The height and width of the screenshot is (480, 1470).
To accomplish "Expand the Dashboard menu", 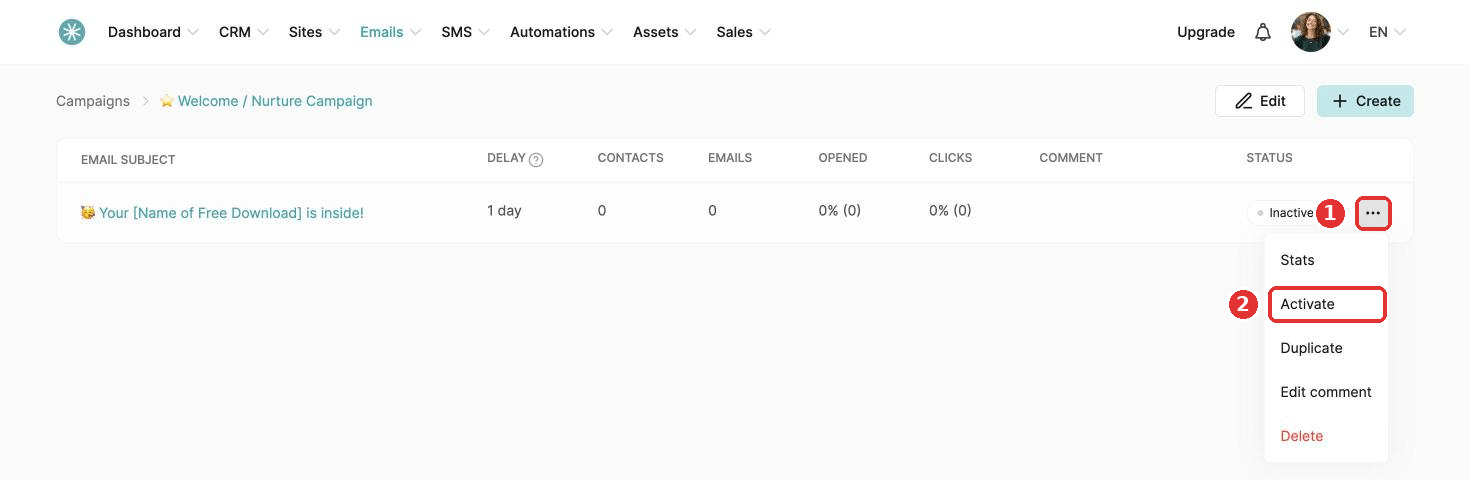I will [153, 32].
